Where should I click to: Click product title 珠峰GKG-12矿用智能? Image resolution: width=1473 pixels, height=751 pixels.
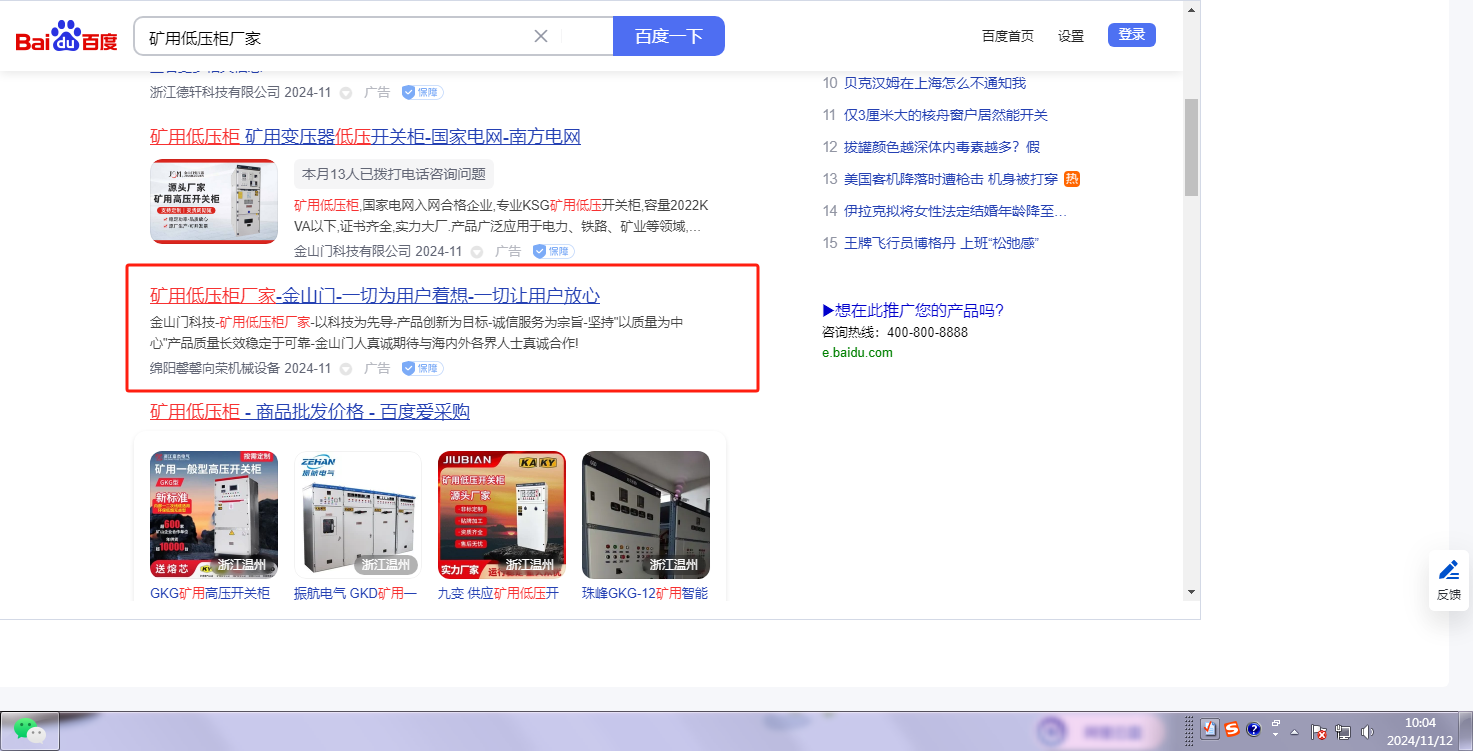tap(645, 593)
